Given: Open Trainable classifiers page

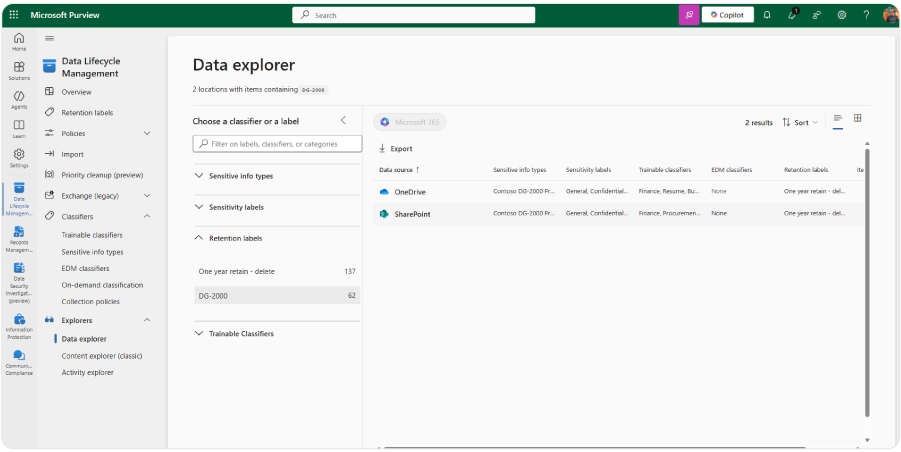Looking at the screenshot, I should (92, 235).
